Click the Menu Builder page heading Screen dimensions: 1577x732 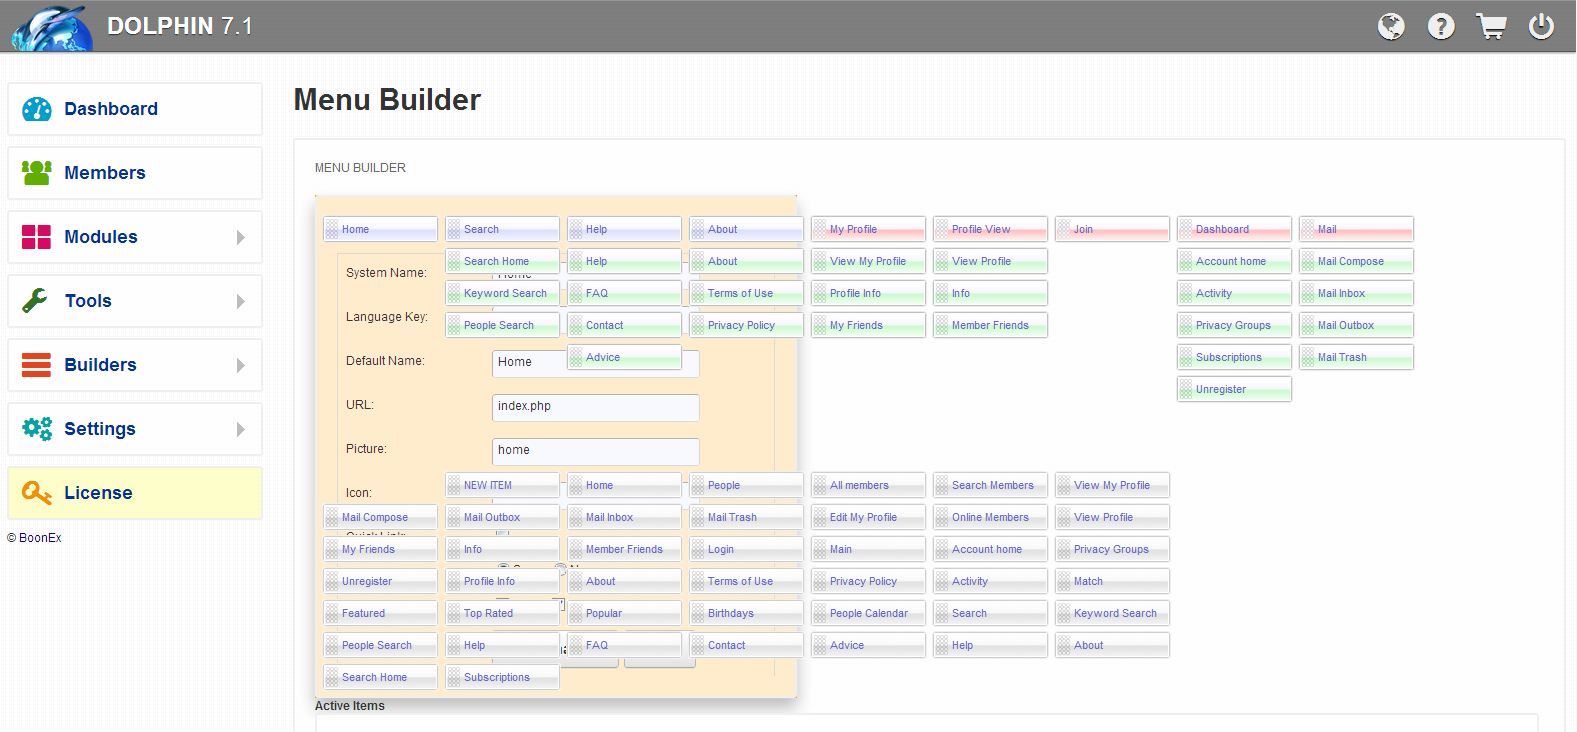(x=387, y=100)
